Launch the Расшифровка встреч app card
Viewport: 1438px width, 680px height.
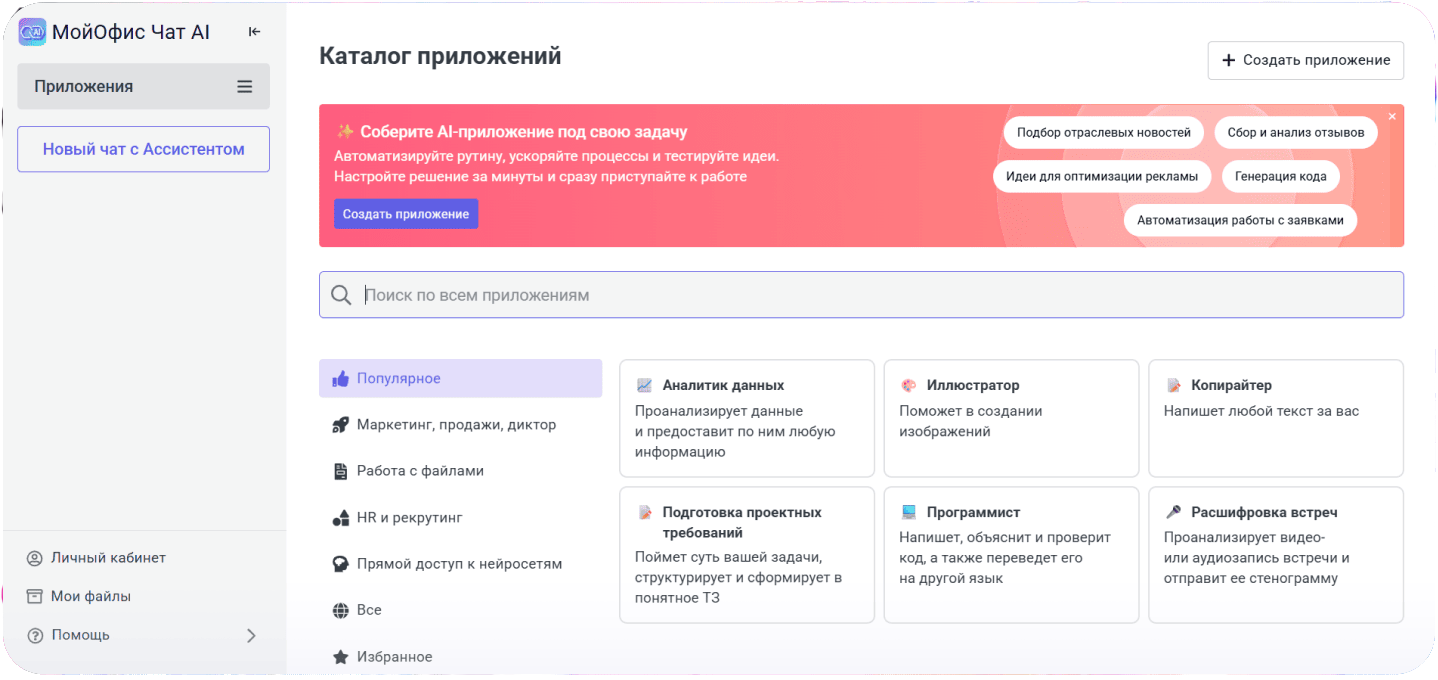click(1275, 555)
